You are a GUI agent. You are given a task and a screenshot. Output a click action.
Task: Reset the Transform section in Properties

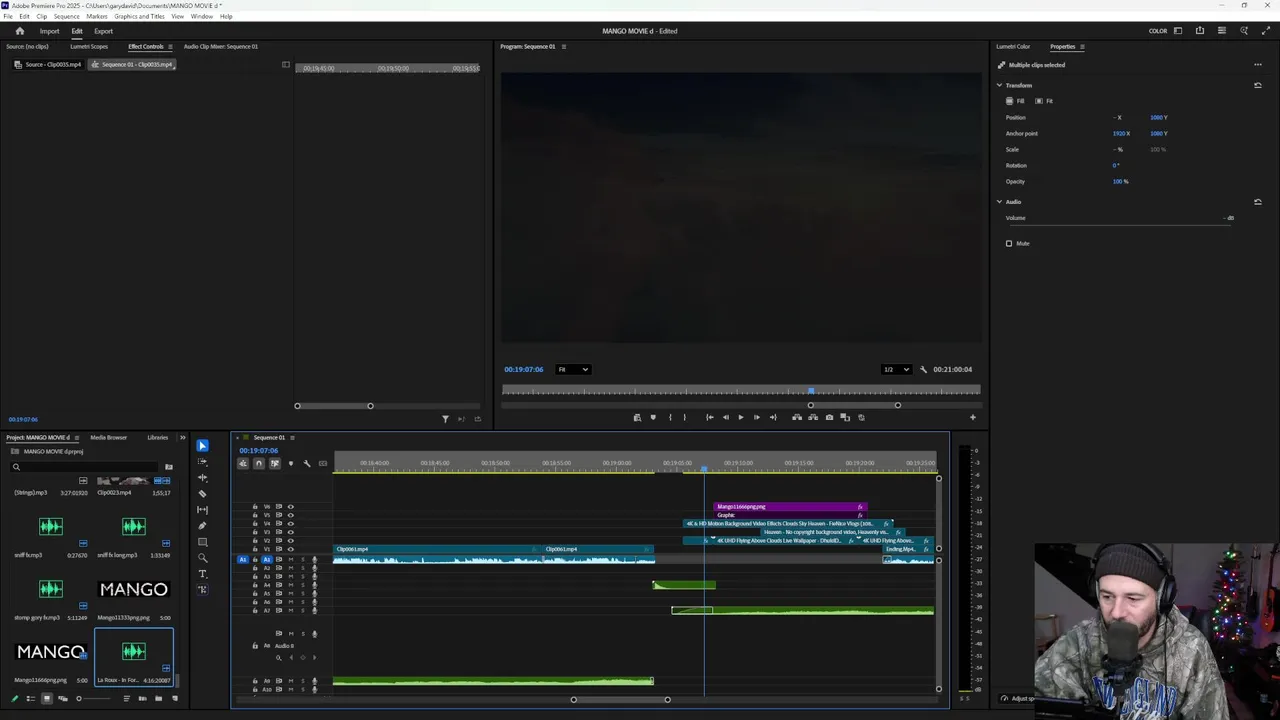[x=1258, y=85]
